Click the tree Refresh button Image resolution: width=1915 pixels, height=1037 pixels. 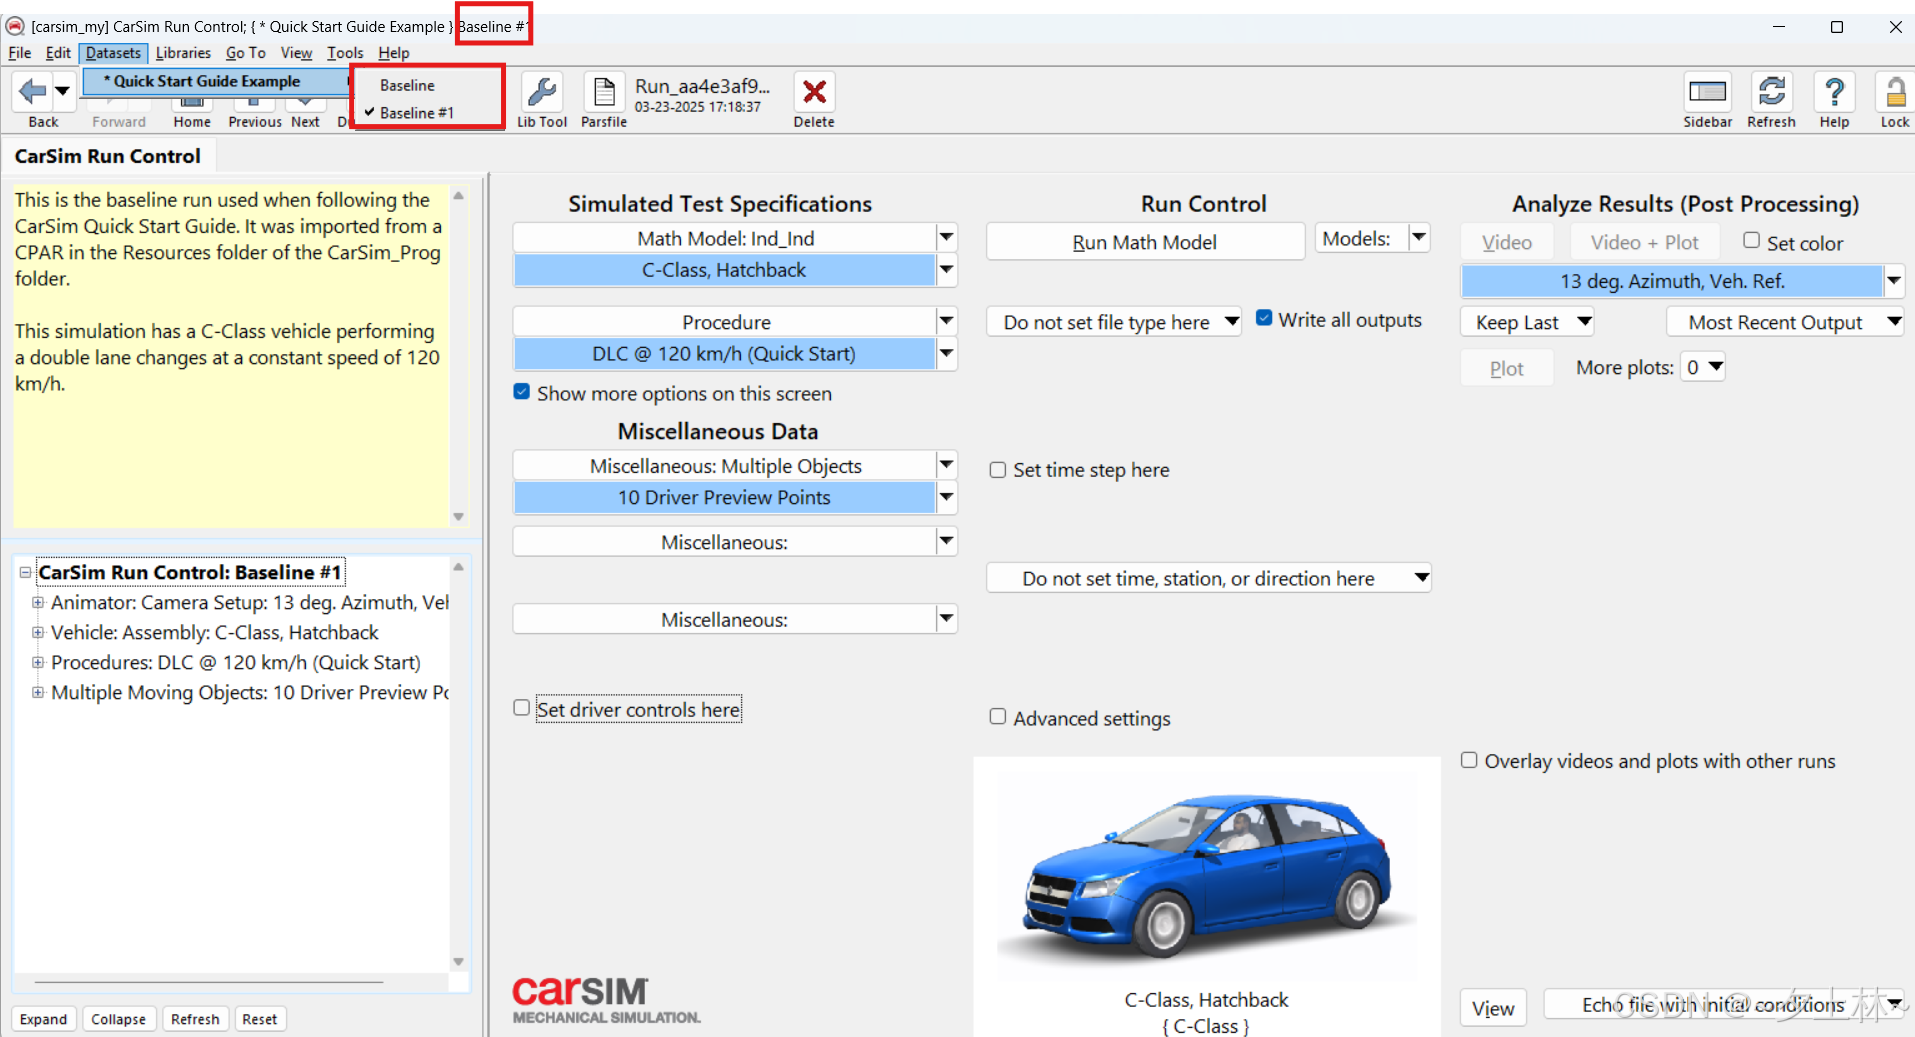(x=195, y=1019)
